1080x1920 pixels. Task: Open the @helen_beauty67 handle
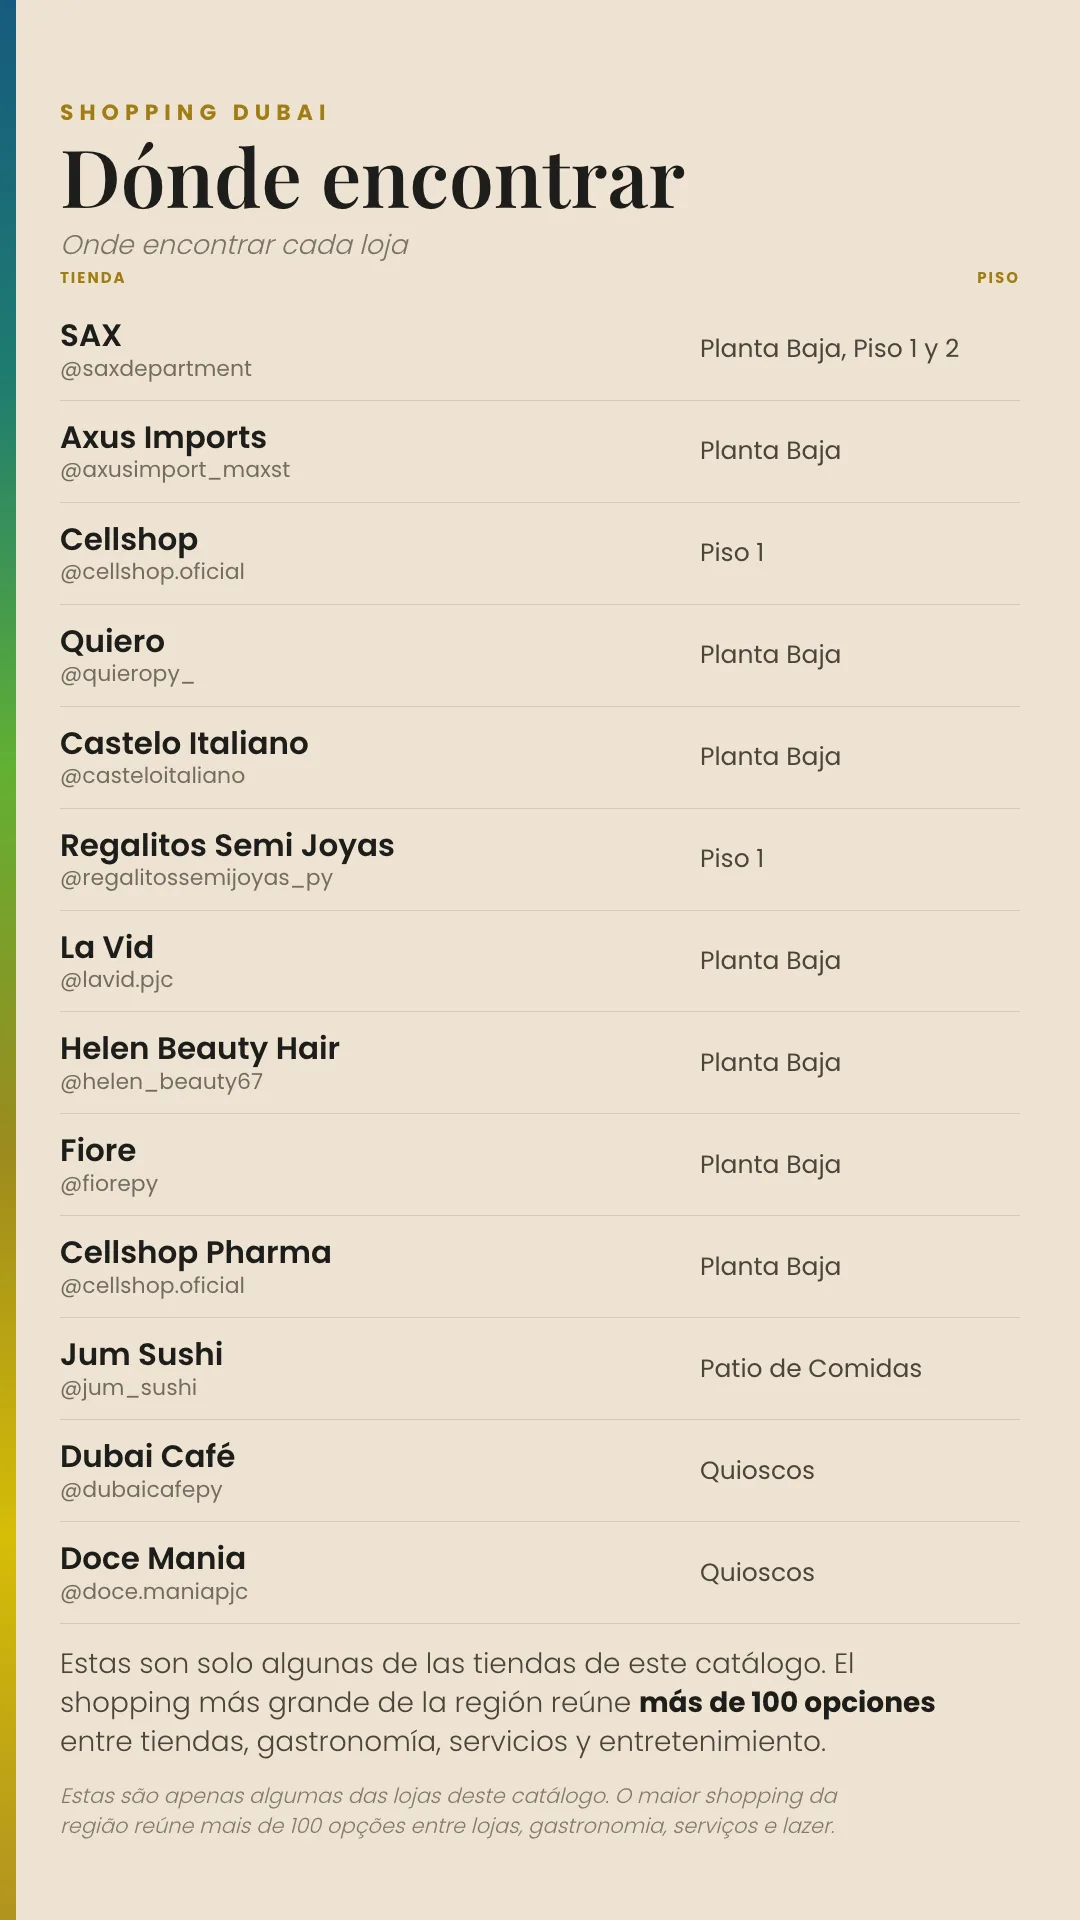[x=161, y=1082]
